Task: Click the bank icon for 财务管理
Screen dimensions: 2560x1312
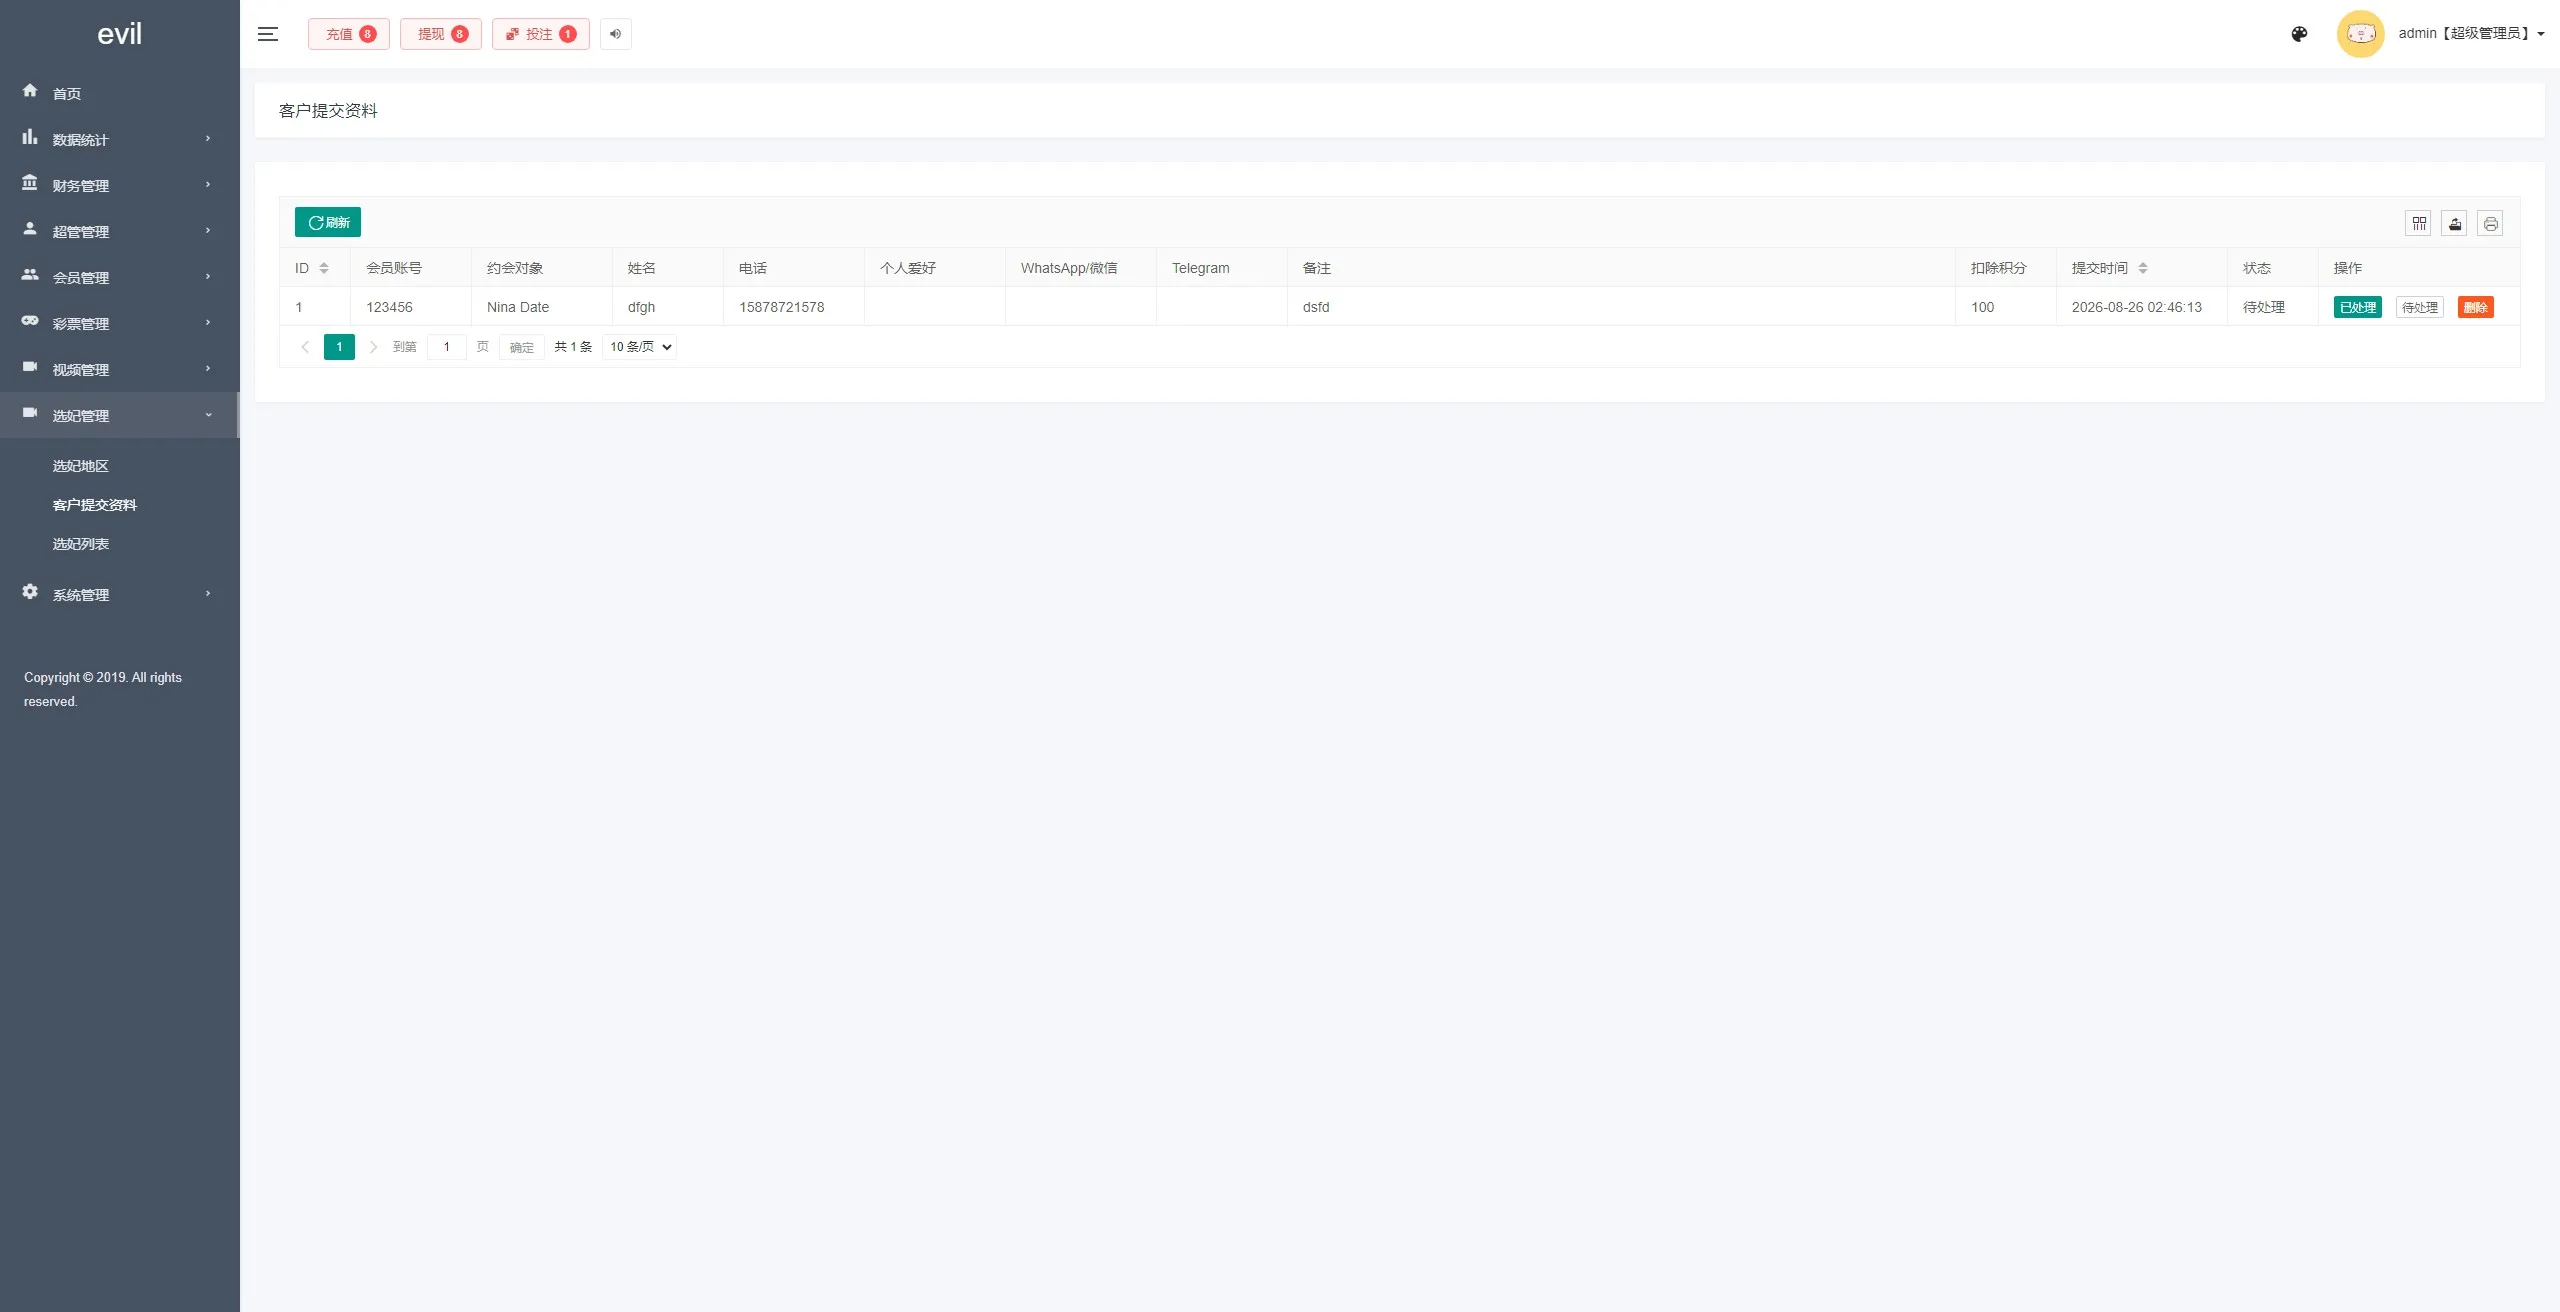Action: pyautogui.click(x=30, y=183)
